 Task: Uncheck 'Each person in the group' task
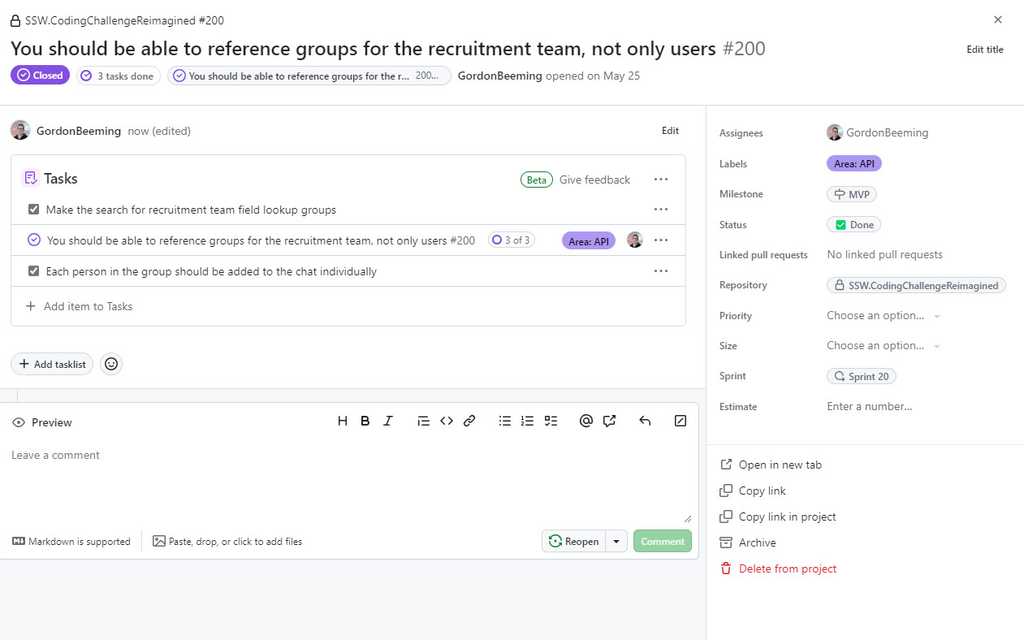[x=33, y=271]
